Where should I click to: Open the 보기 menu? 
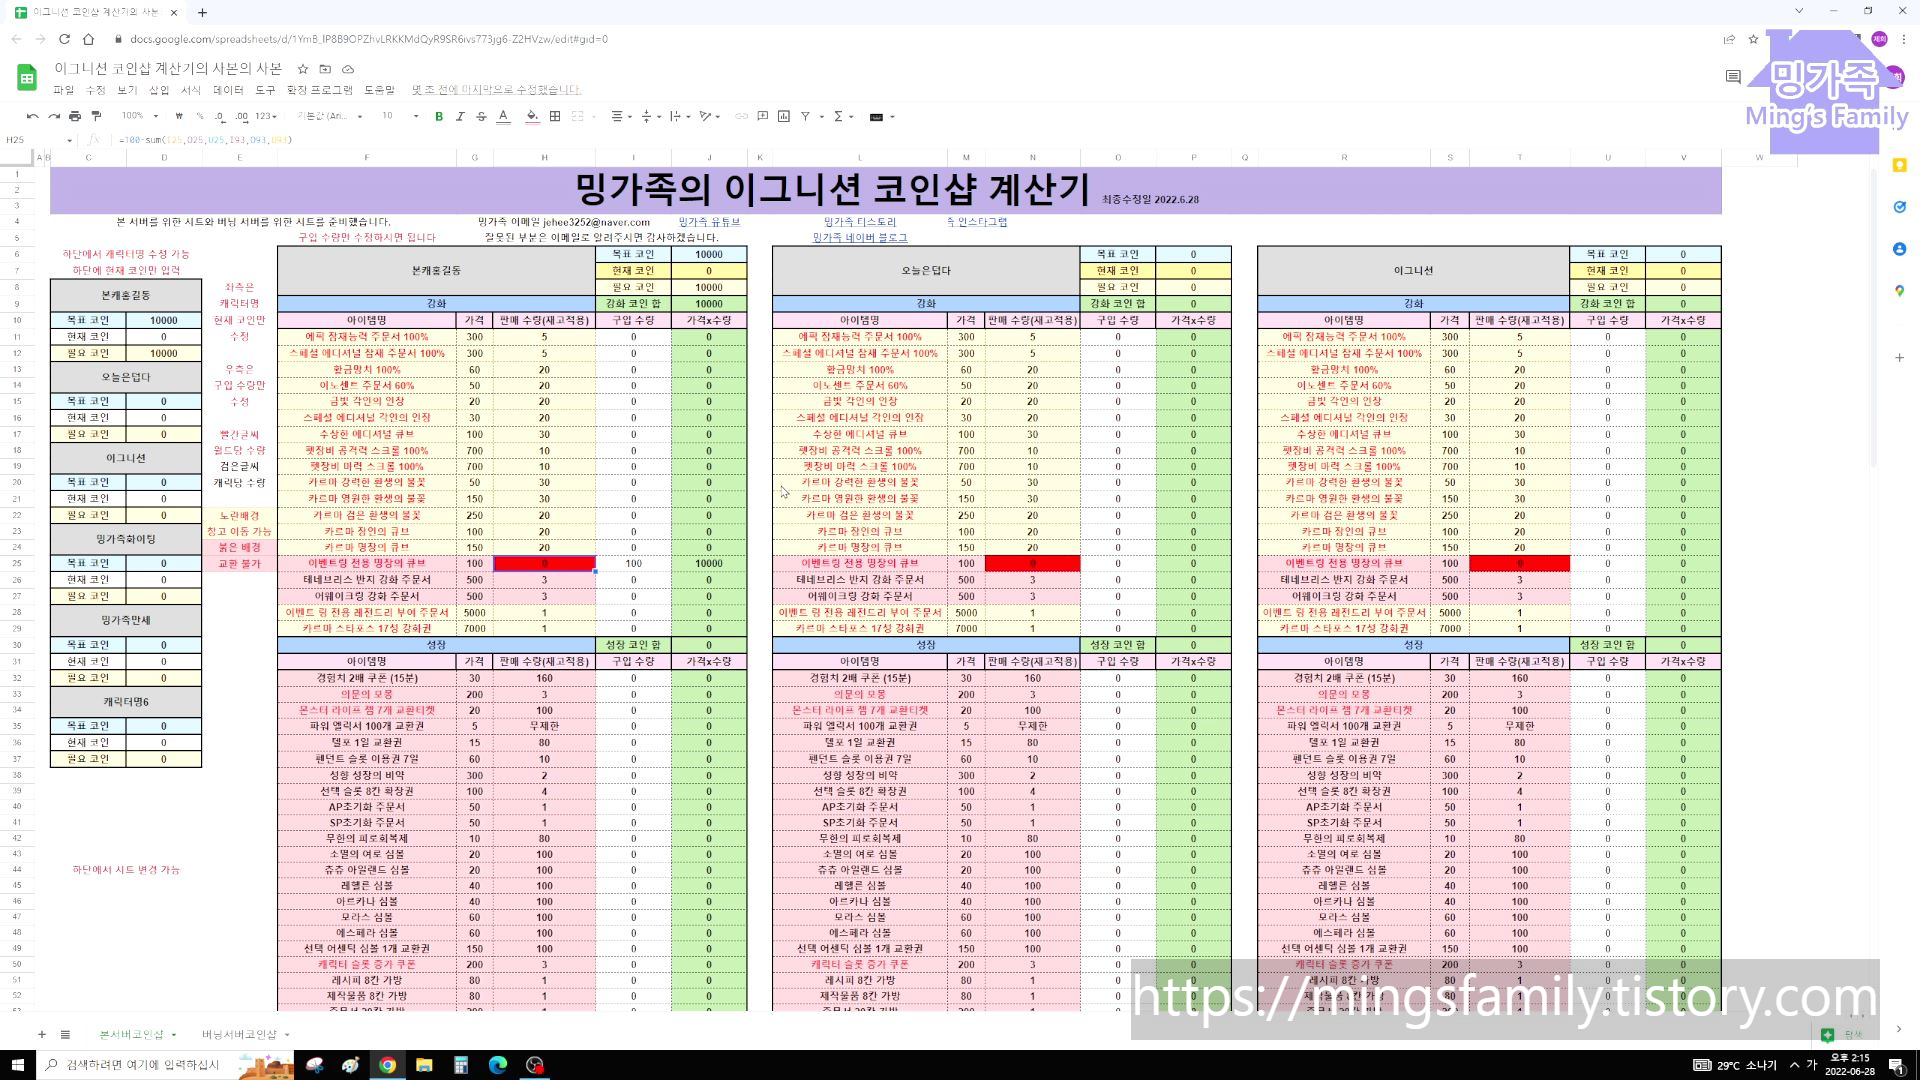pos(127,90)
